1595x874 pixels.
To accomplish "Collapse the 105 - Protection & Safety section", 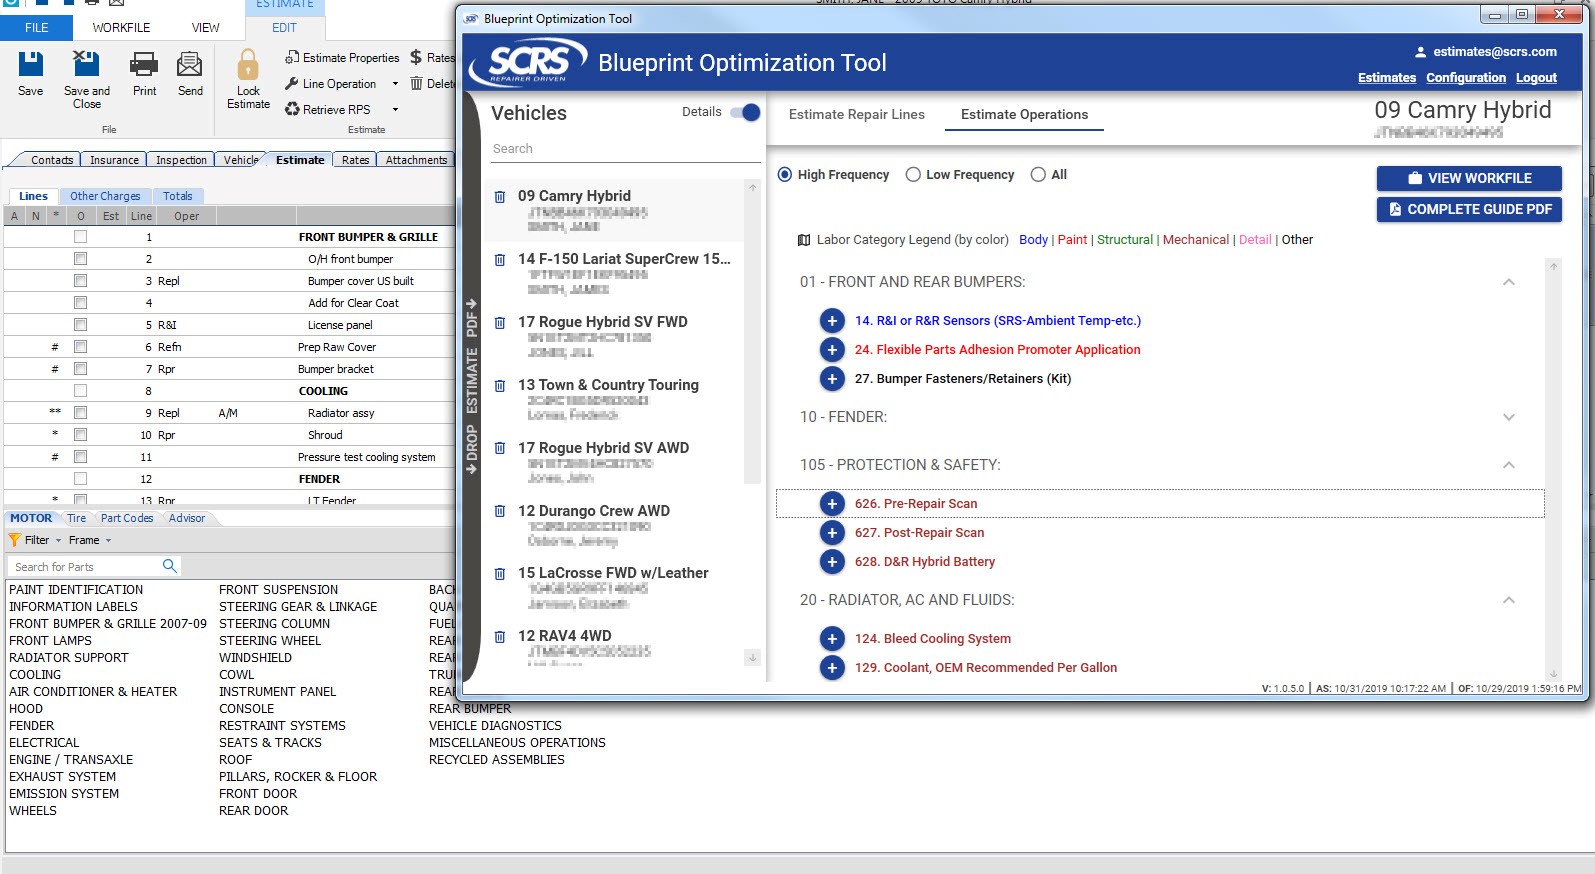I will tap(1508, 465).
